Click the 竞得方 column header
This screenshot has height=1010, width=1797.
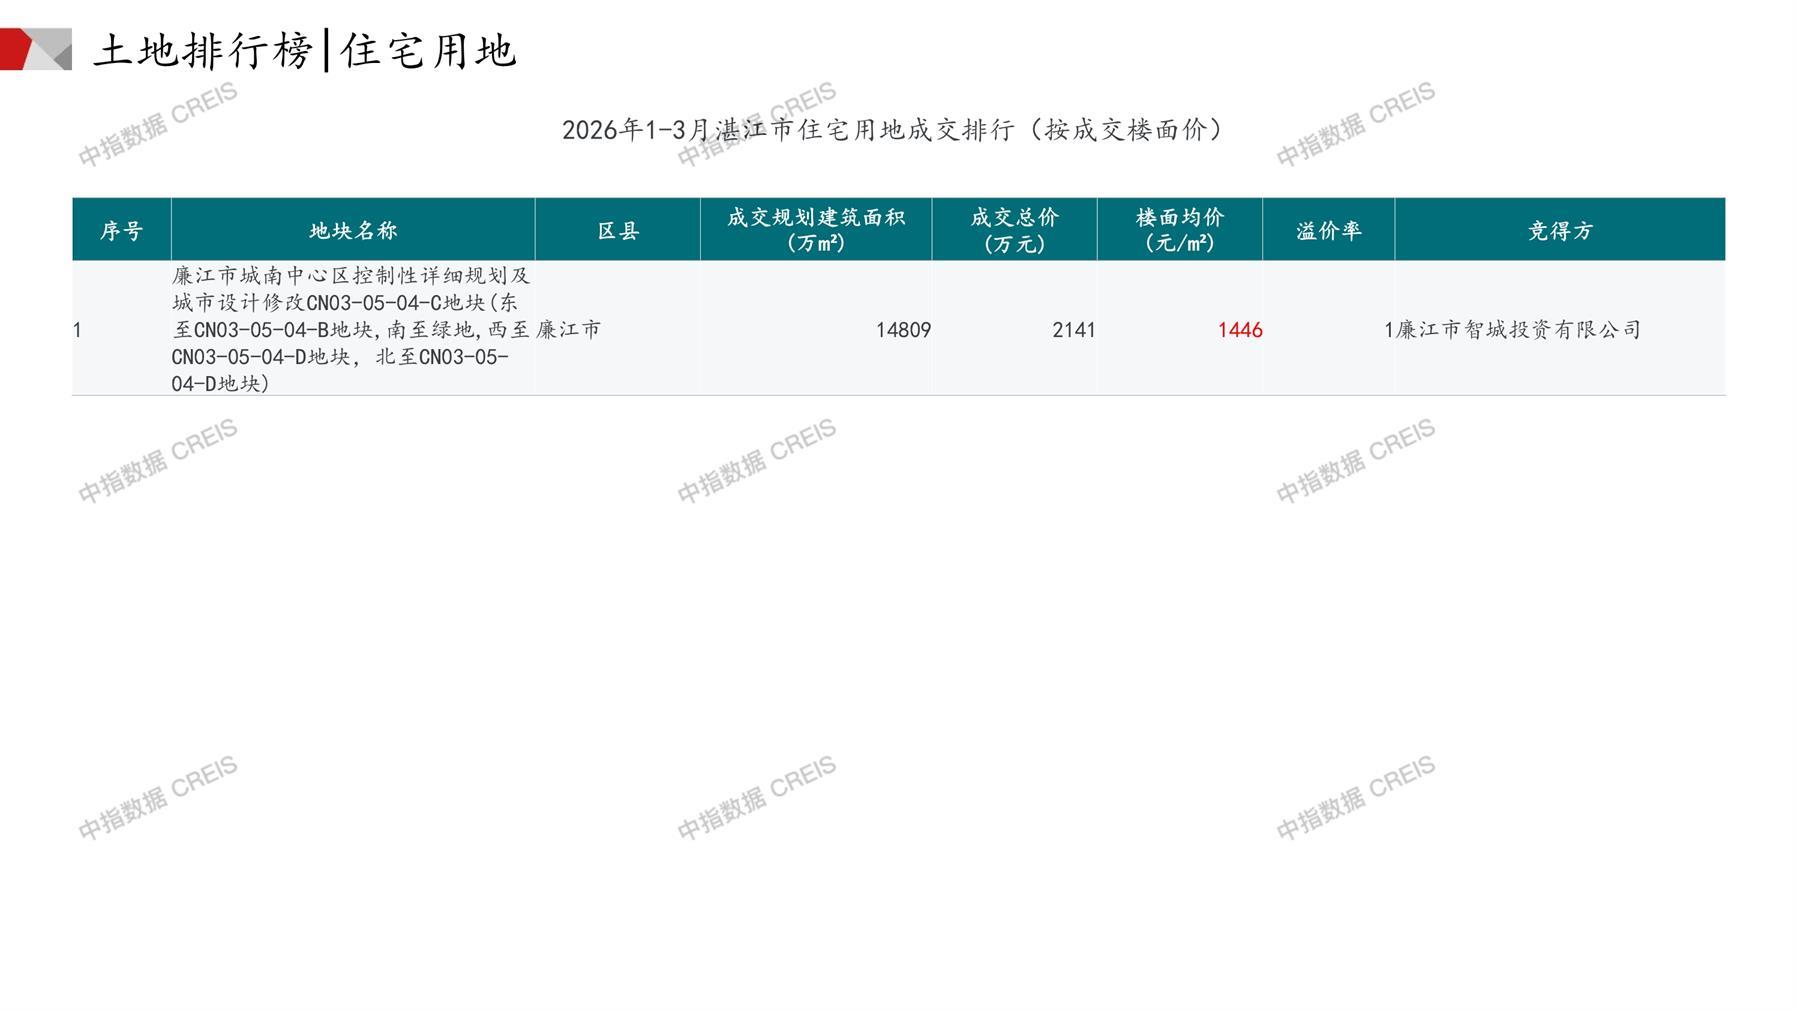(1559, 231)
